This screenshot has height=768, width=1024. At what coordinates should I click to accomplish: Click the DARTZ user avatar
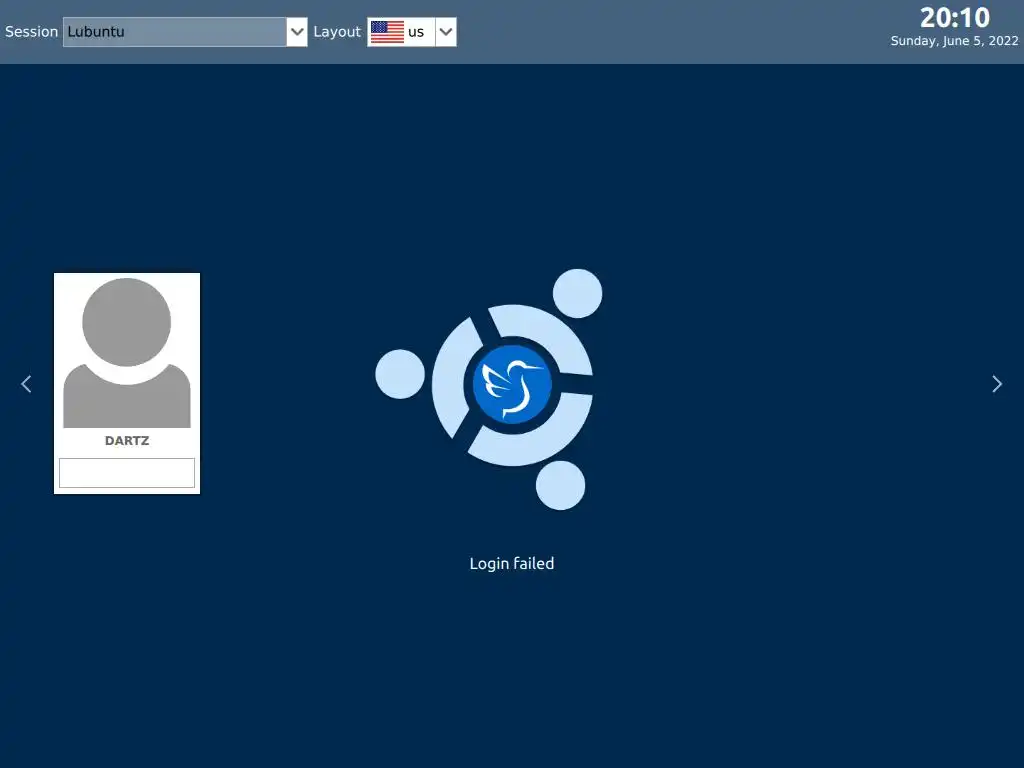tap(127, 353)
